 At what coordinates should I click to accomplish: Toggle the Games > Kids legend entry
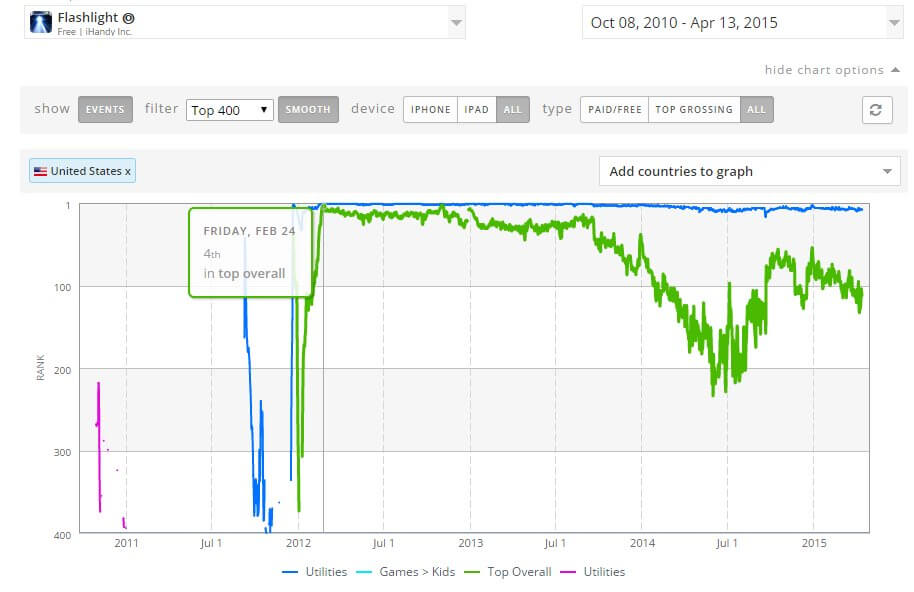pos(412,572)
